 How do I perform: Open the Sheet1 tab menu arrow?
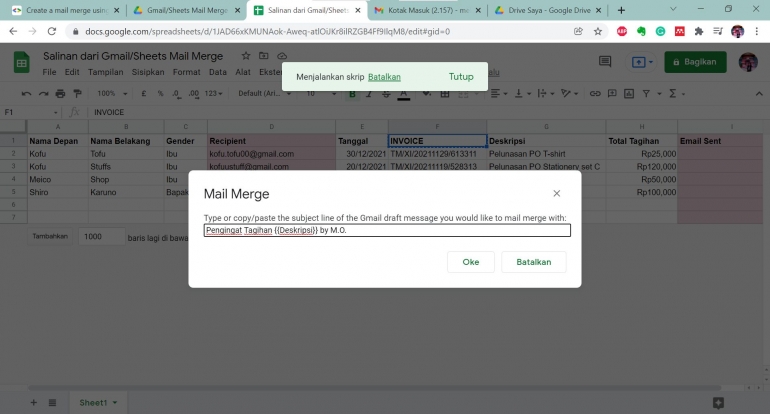pyautogui.click(x=115, y=403)
